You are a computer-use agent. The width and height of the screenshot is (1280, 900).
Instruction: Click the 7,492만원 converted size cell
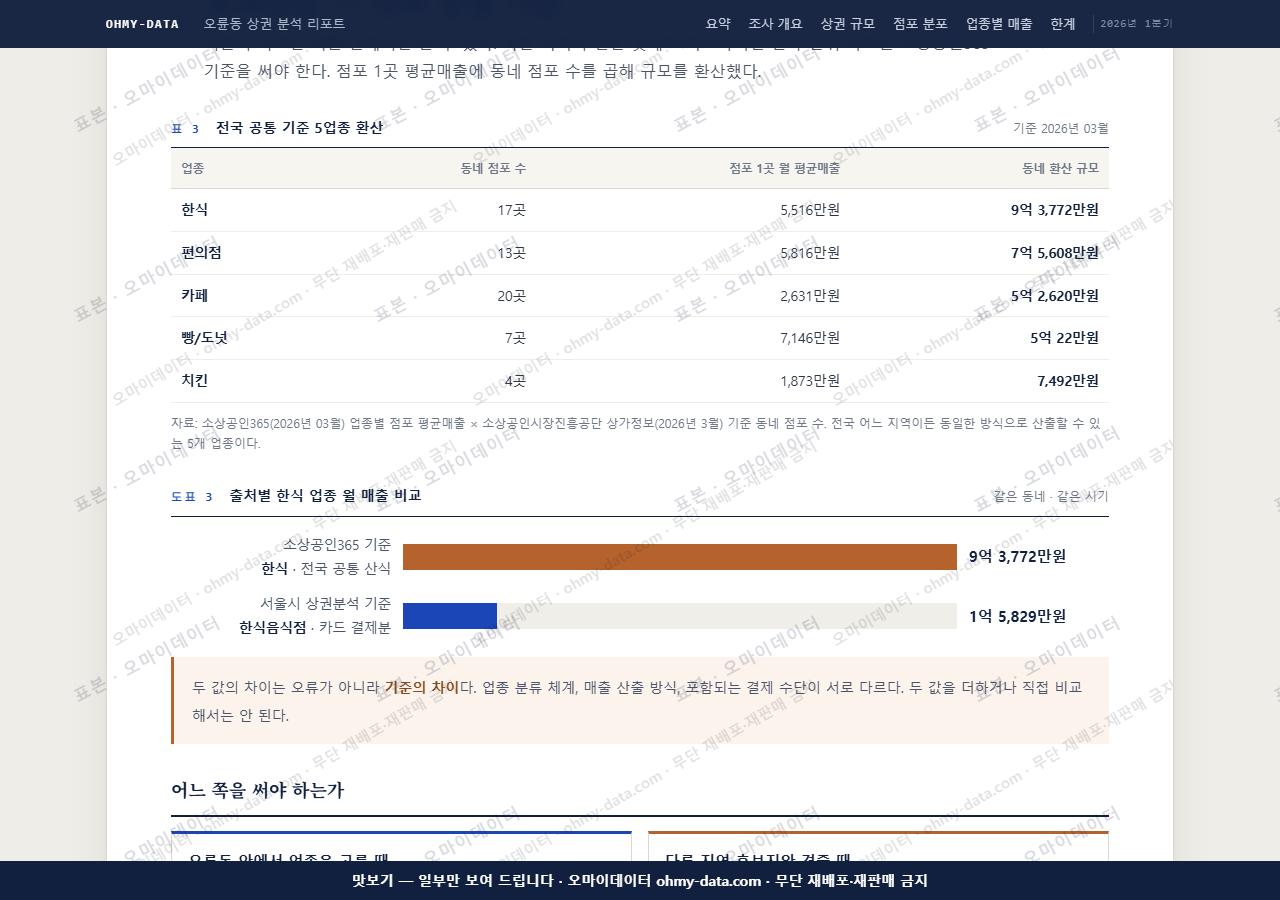[x=1068, y=381]
